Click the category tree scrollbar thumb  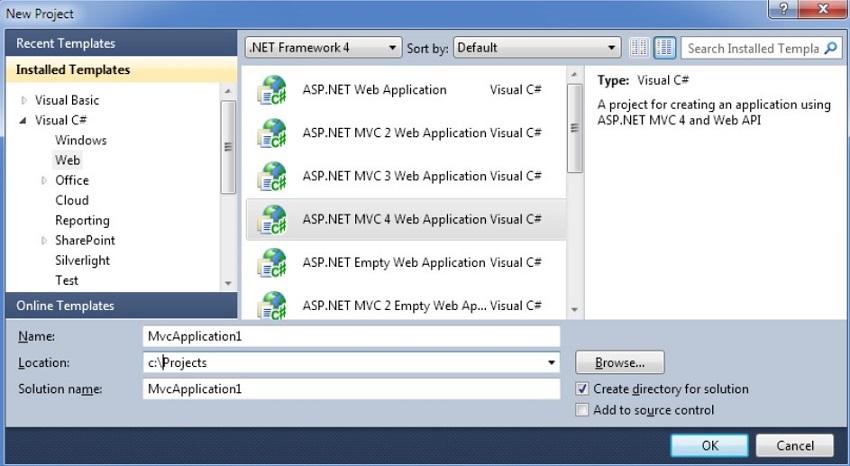pyautogui.click(x=228, y=147)
